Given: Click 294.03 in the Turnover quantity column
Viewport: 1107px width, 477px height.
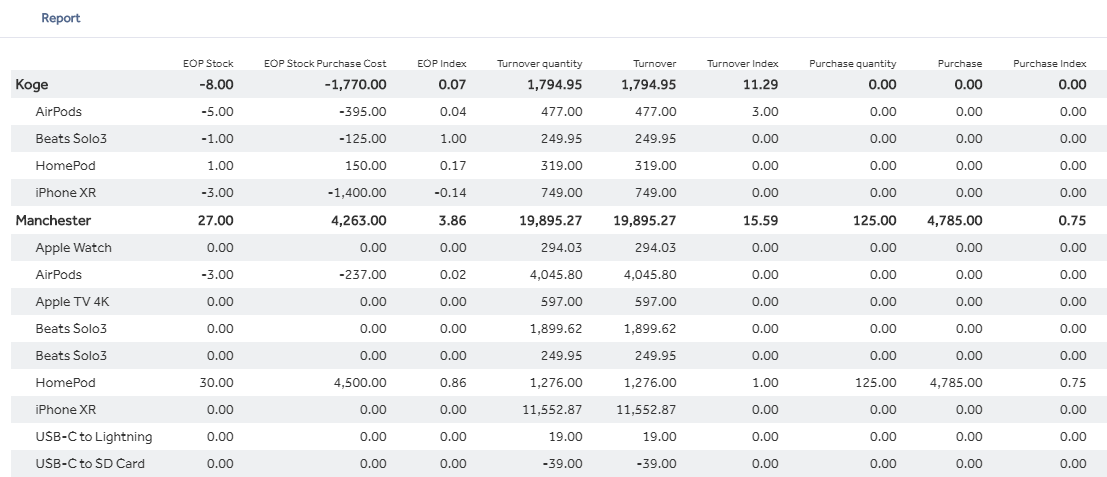Looking at the screenshot, I should pos(562,248).
